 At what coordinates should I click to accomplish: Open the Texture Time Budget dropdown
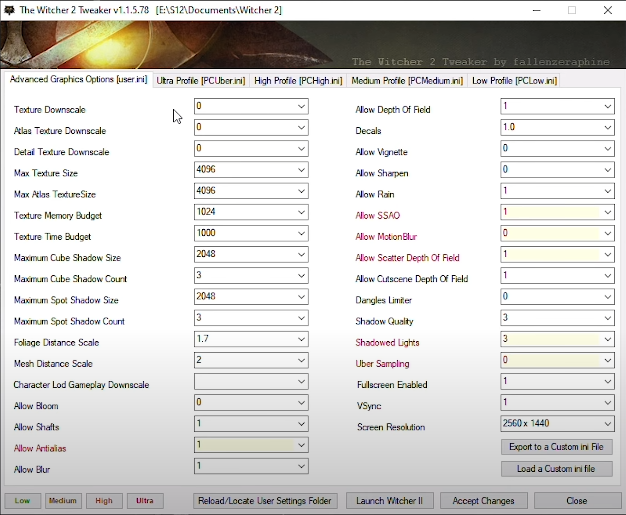[251, 233]
